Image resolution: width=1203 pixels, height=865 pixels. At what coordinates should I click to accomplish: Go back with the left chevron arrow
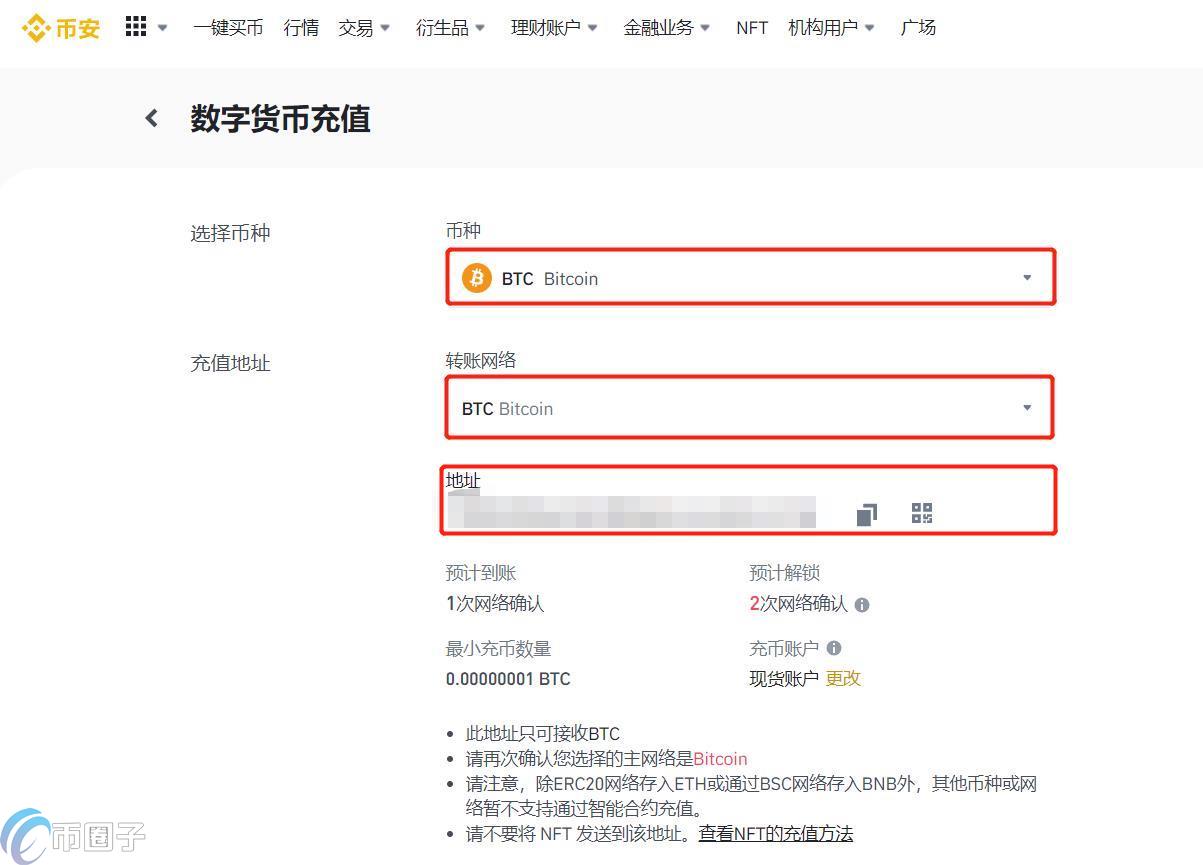152,118
